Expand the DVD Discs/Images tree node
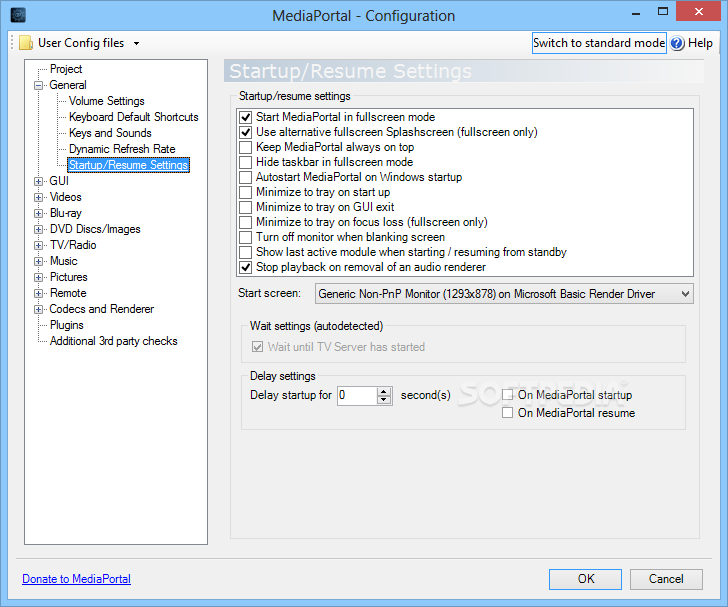This screenshot has height=607, width=728. tap(39, 229)
